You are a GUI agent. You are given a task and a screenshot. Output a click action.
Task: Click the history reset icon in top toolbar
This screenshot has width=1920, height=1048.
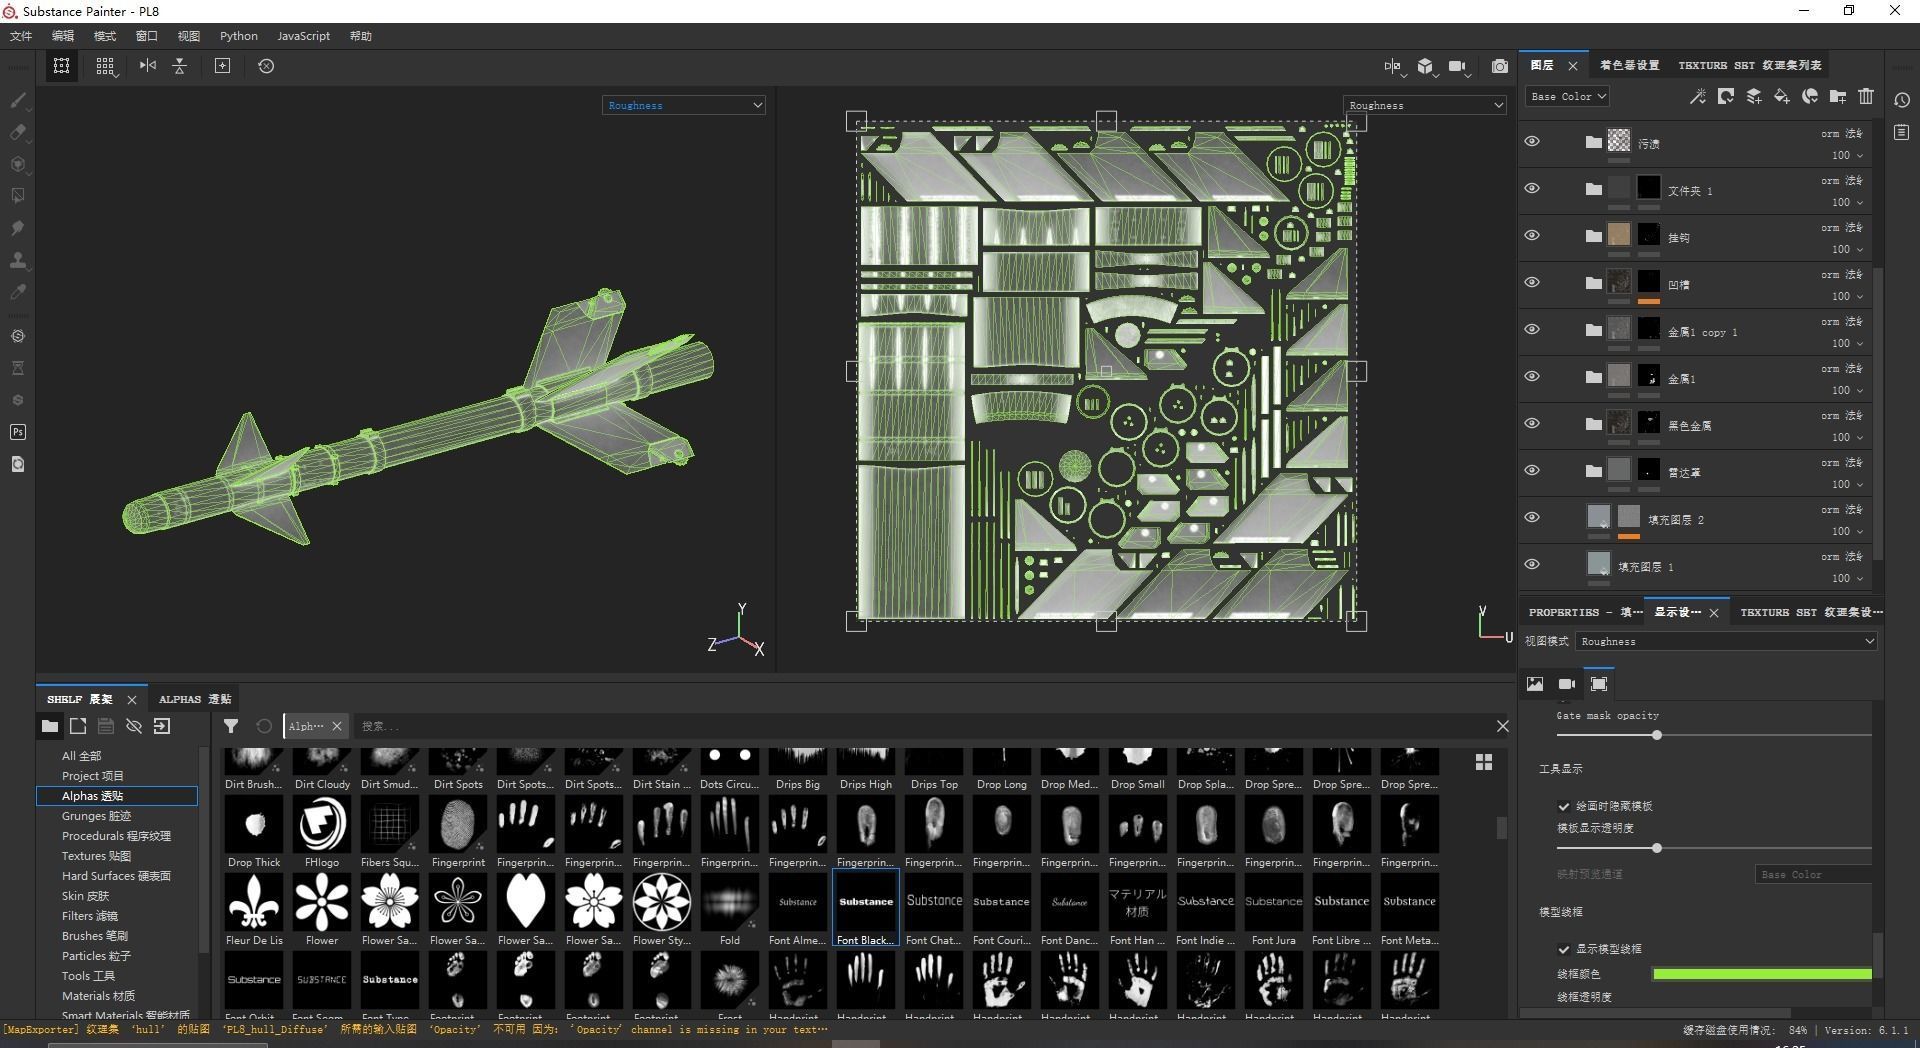pyautogui.click(x=266, y=66)
